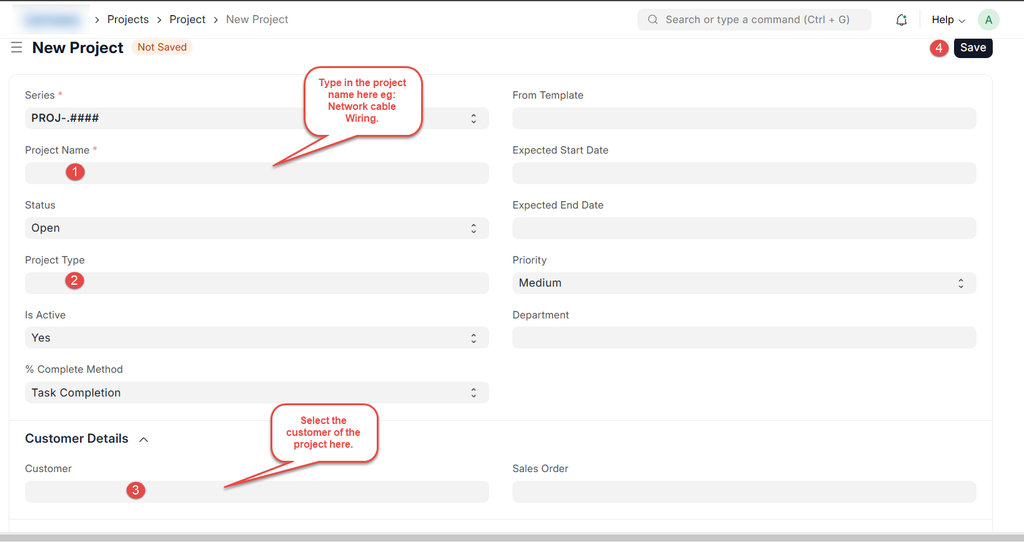
Task: Click the search magnifier icon
Action: pyautogui.click(x=653, y=20)
